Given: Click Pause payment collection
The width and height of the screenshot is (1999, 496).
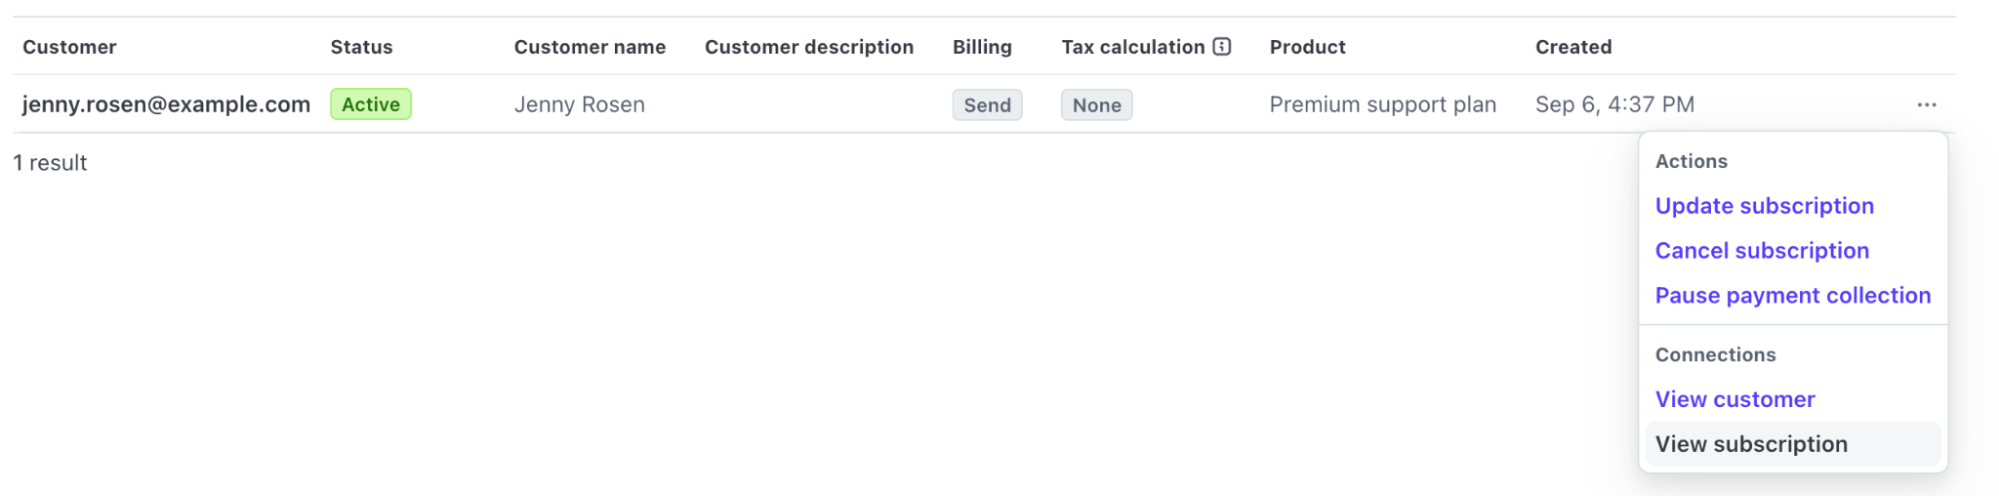Looking at the screenshot, I should pyautogui.click(x=1792, y=296).
